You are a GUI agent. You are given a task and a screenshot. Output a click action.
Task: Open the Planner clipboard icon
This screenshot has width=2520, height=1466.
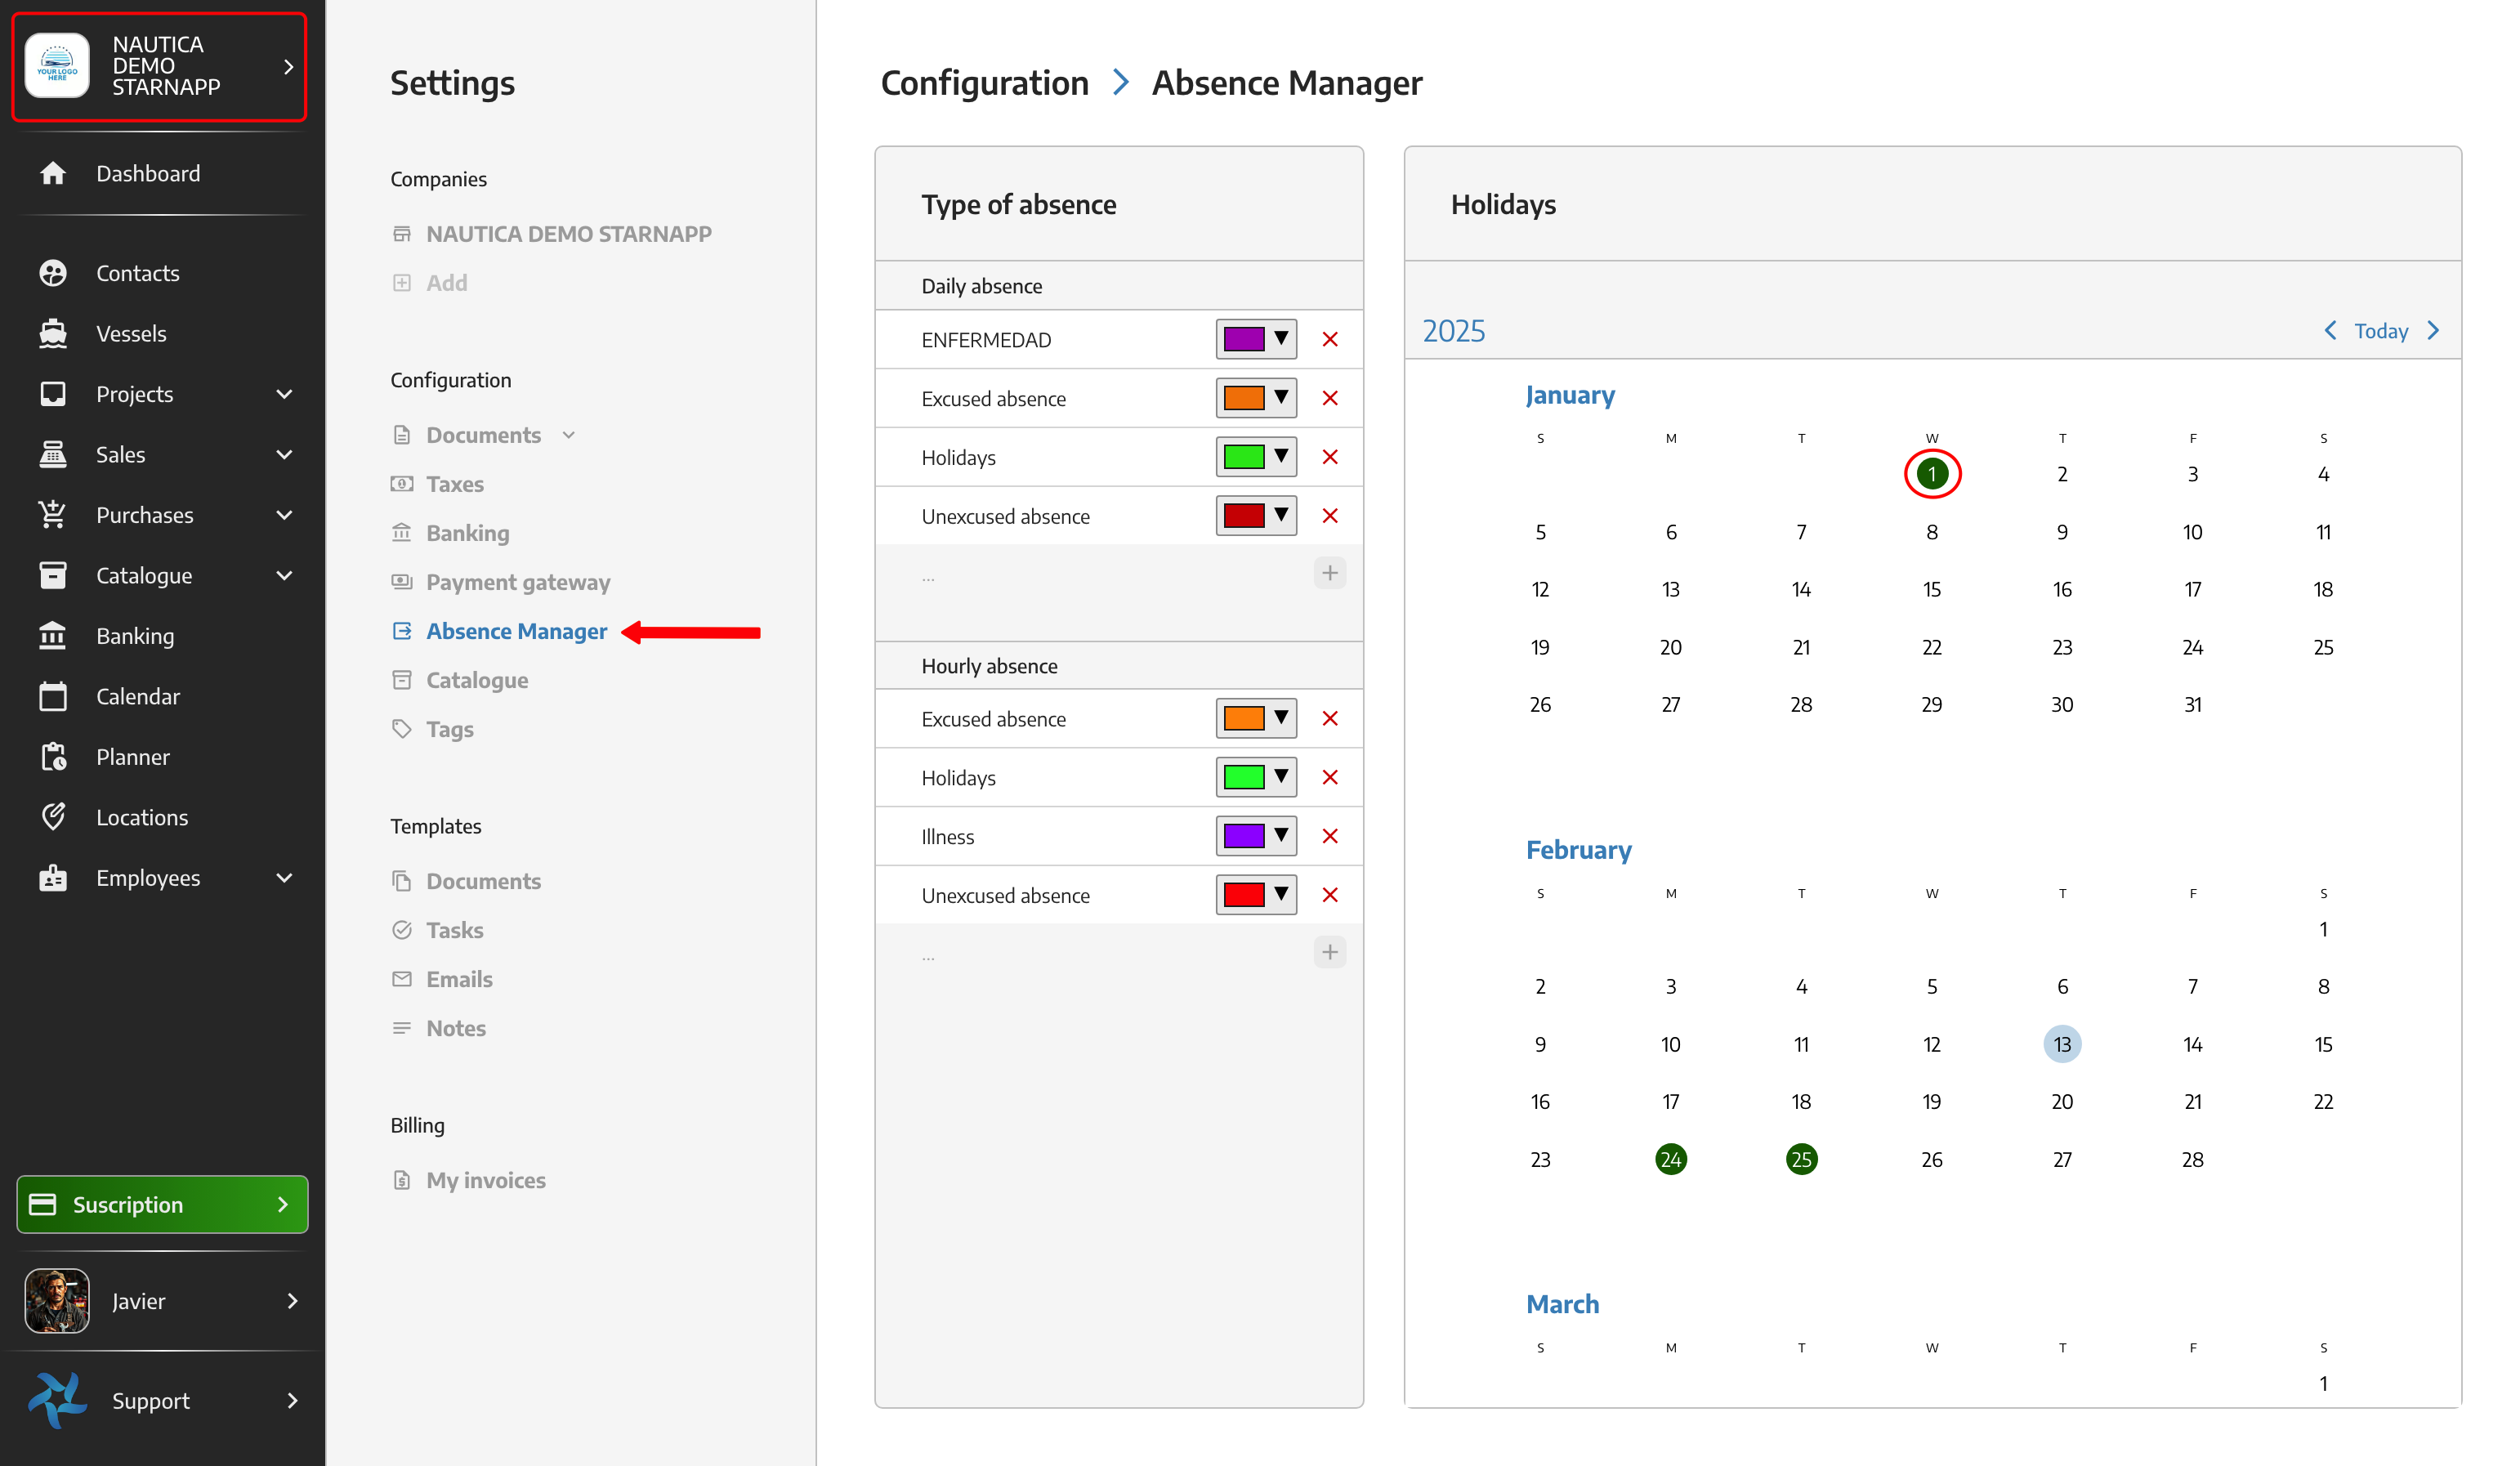(53, 757)
